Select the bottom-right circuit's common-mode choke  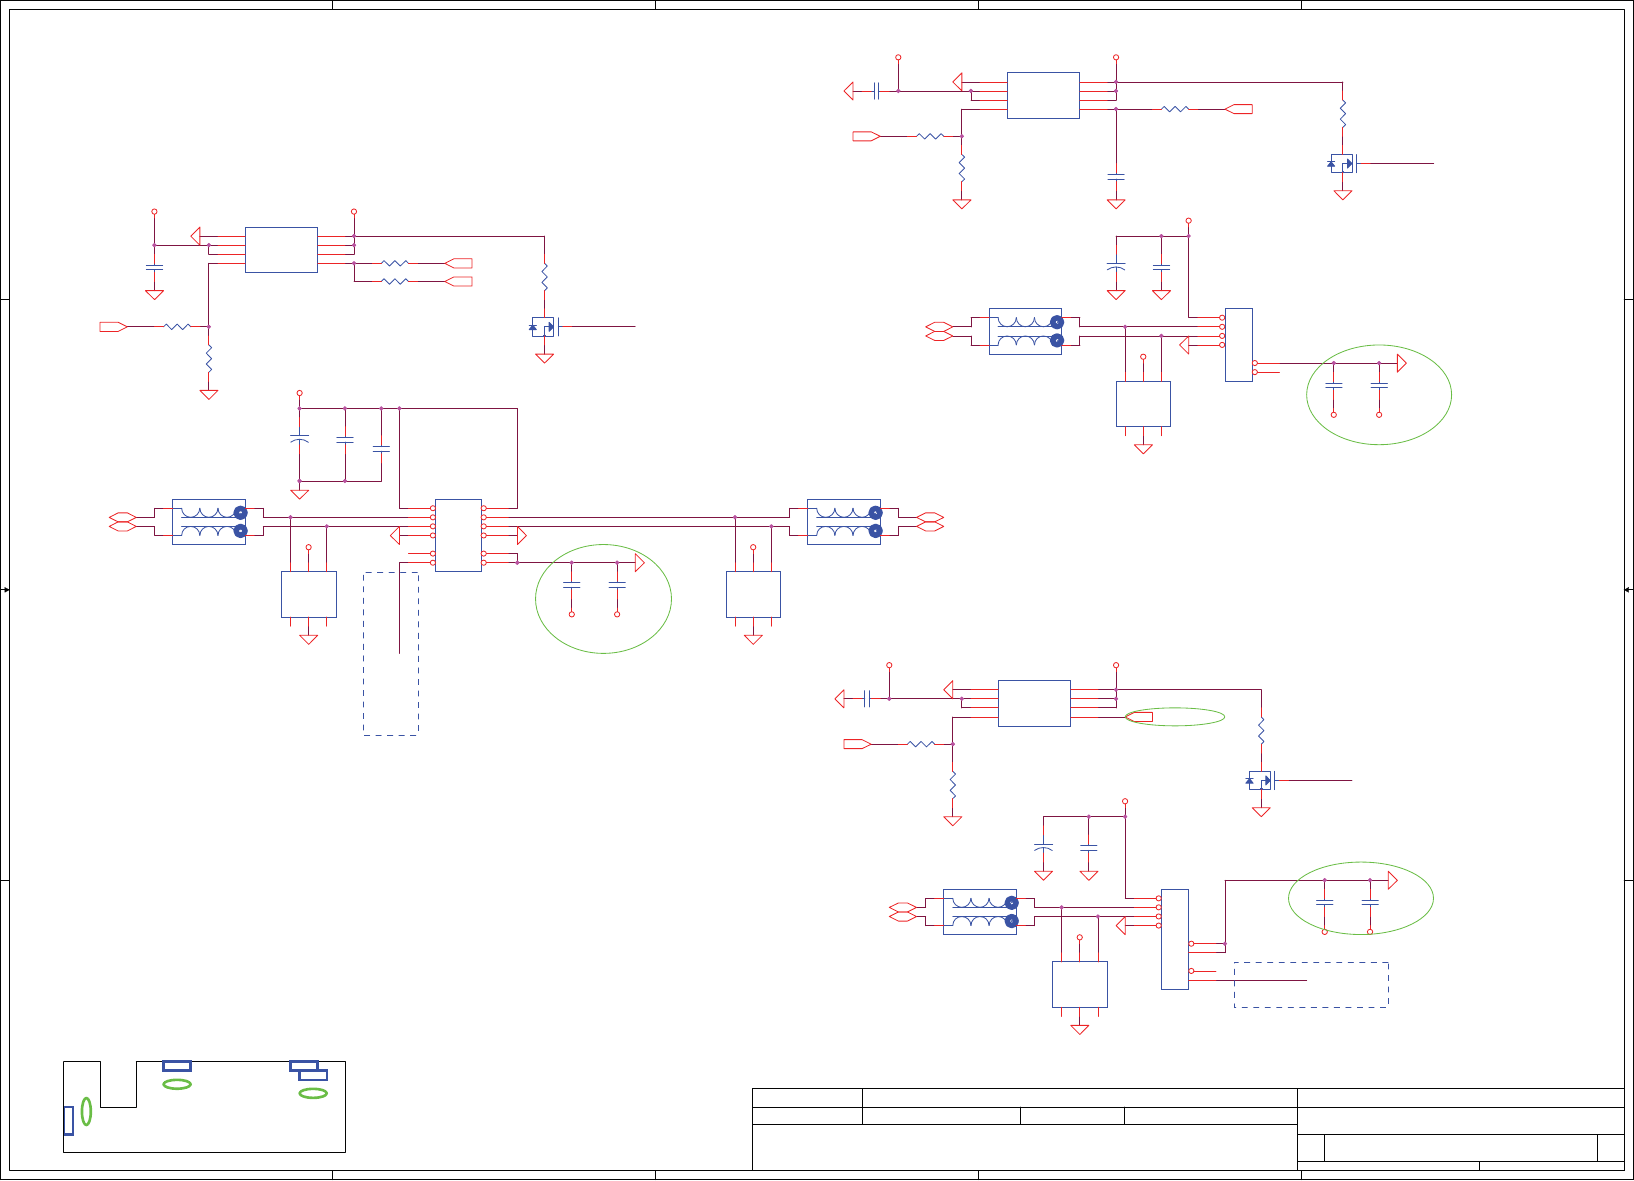[980, 912]
